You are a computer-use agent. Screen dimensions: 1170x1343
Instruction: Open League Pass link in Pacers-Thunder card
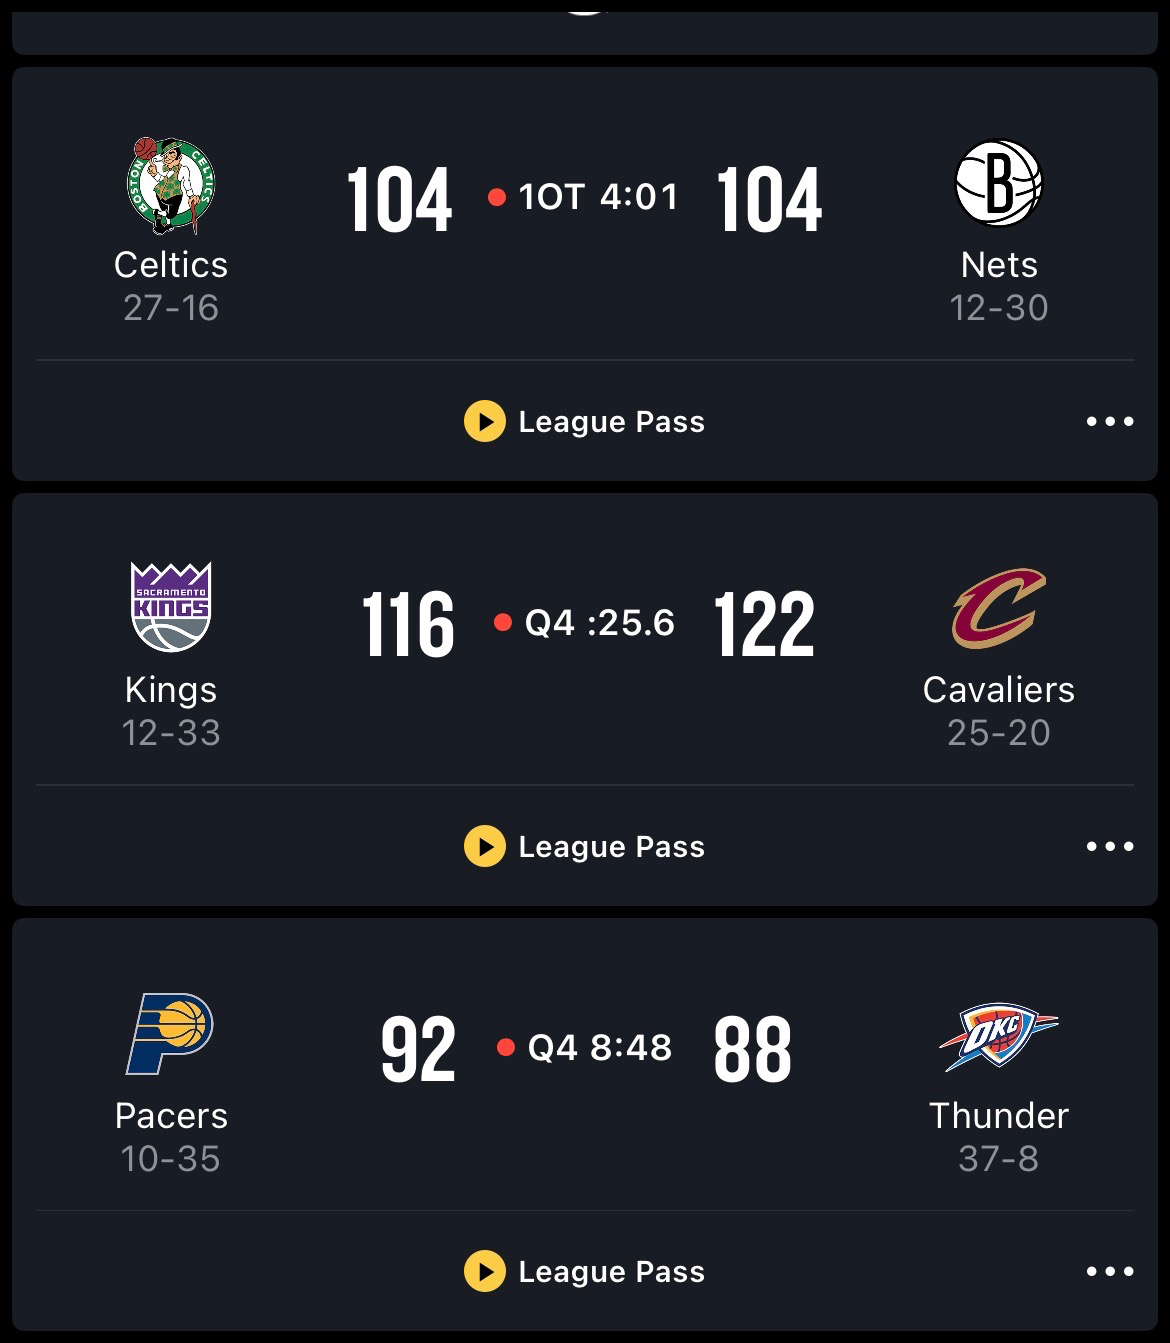click(x=611, y=1272)
